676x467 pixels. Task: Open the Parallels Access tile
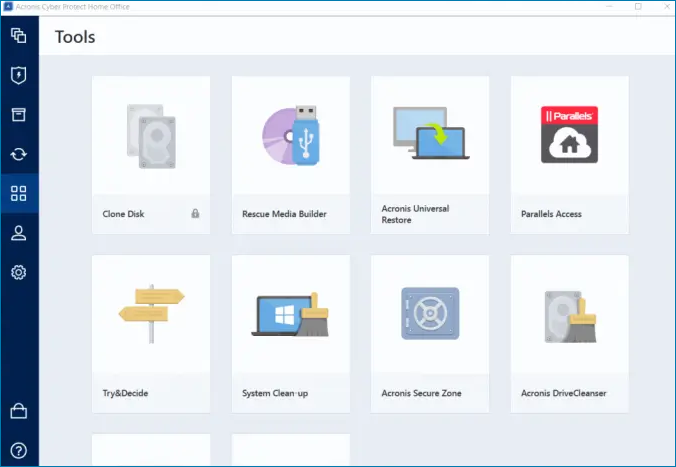569,154
